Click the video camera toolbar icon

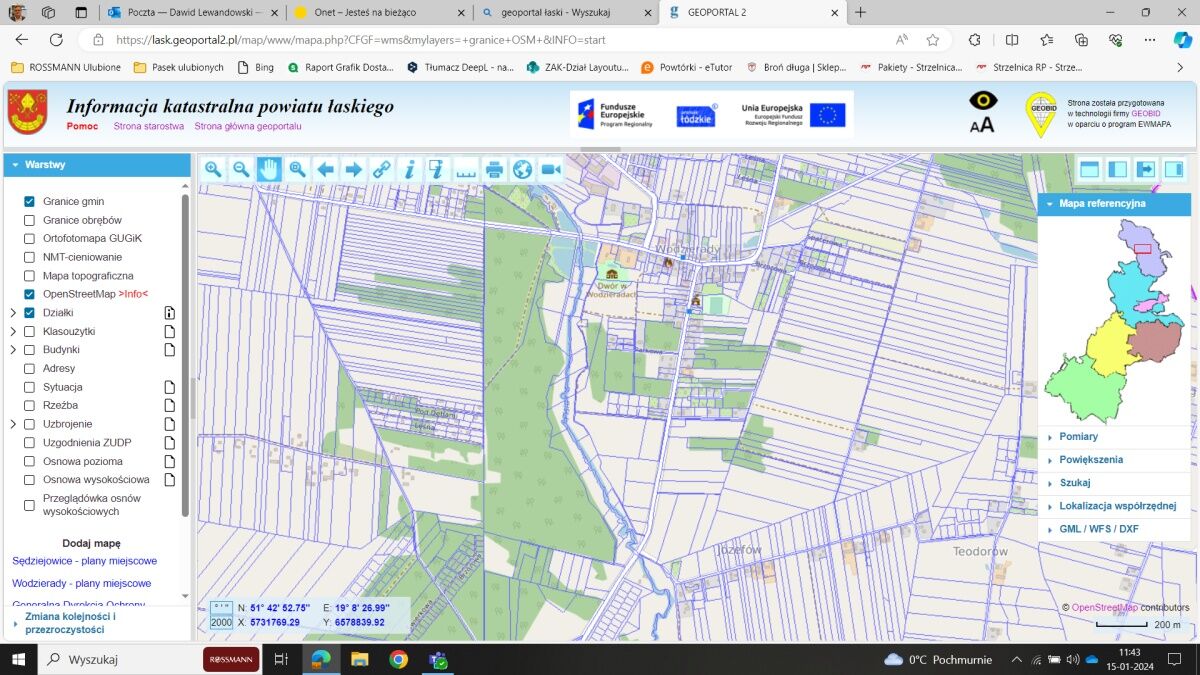(550, 170)
